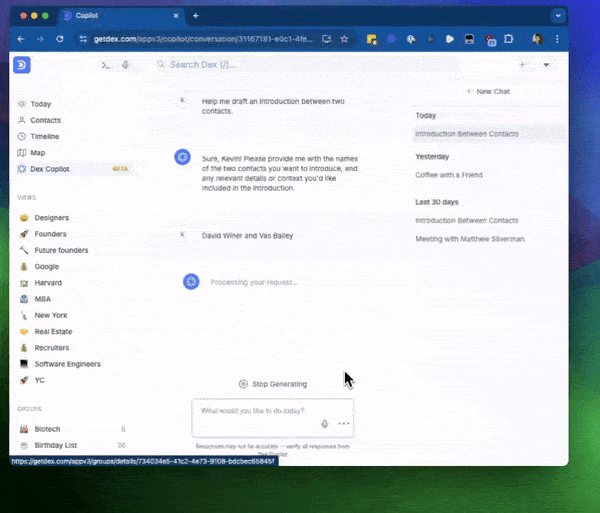600x513 pixels.
Task: Click the play-shaped extension icon
Action: [x=450, y=39]
